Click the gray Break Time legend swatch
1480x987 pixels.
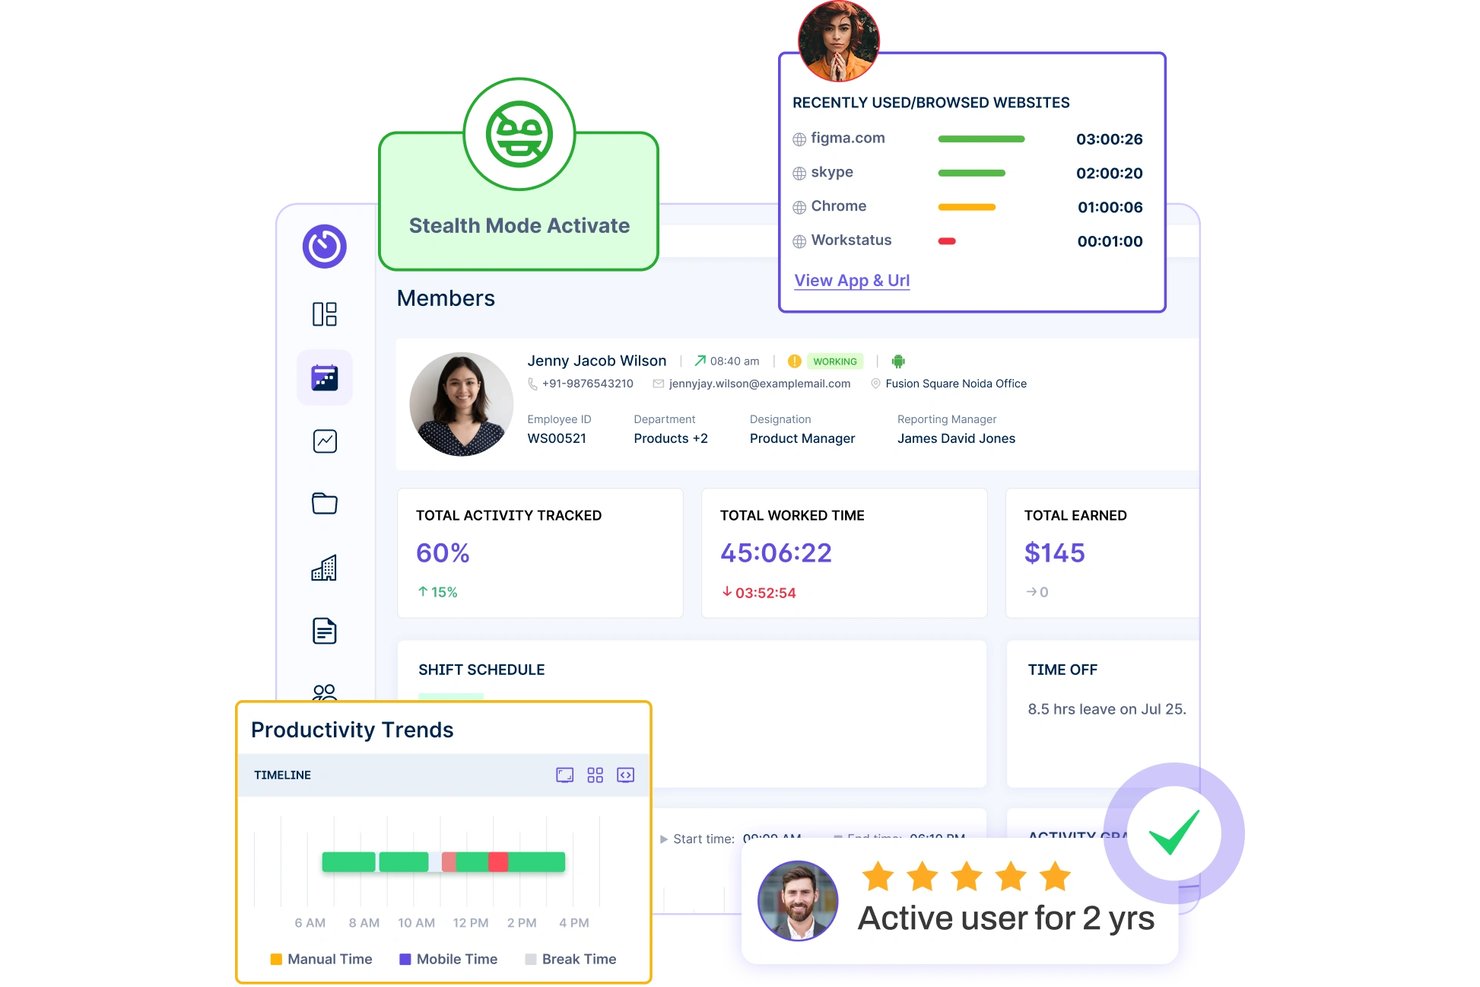(531, 959)
